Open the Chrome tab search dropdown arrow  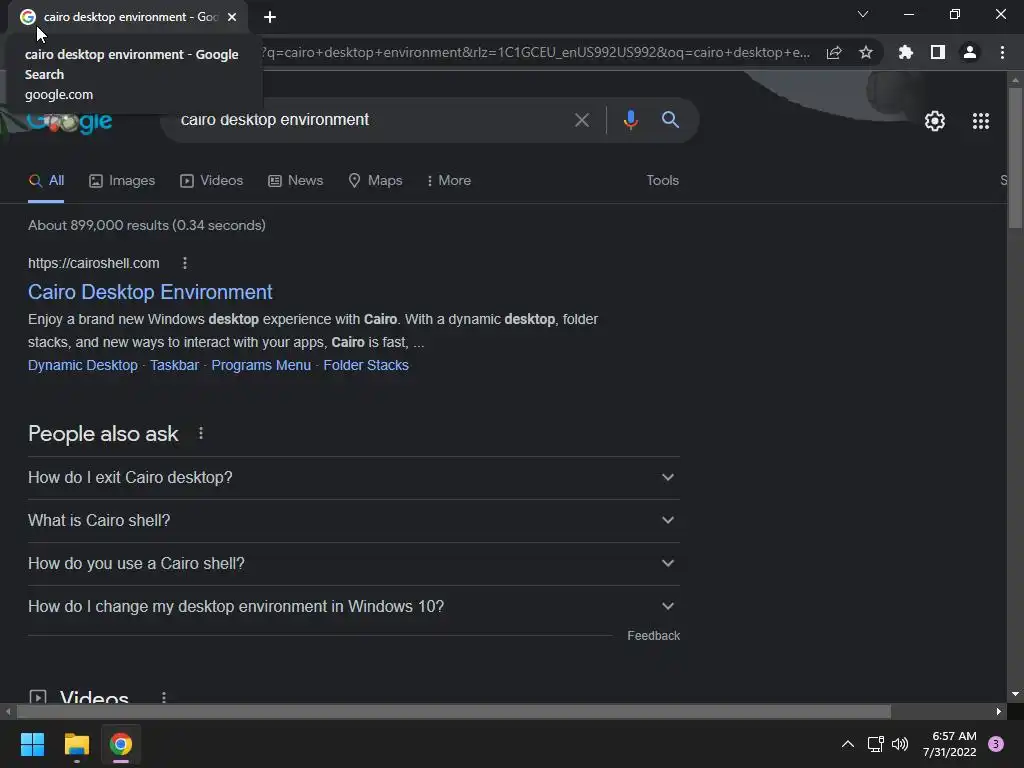pos(863,14)
